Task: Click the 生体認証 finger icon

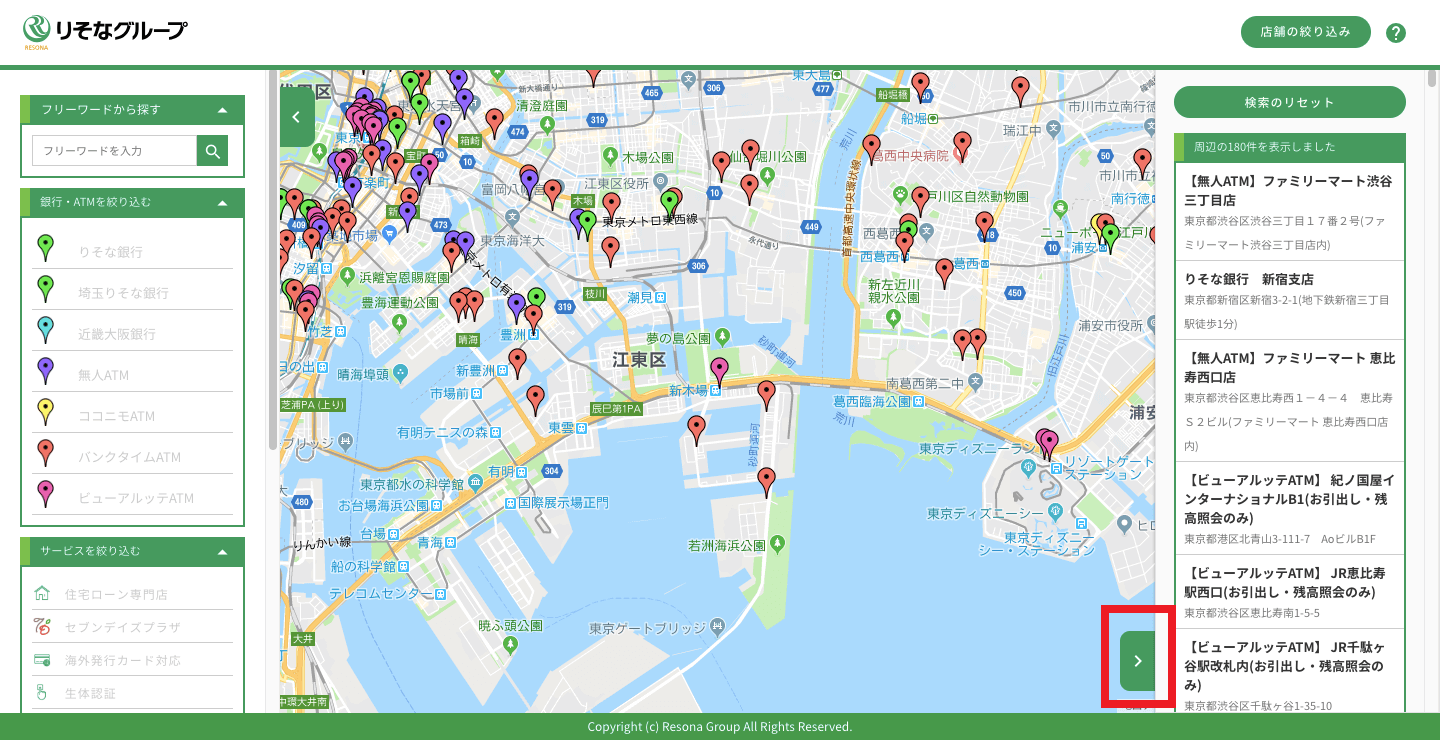Action: (42, 692)
